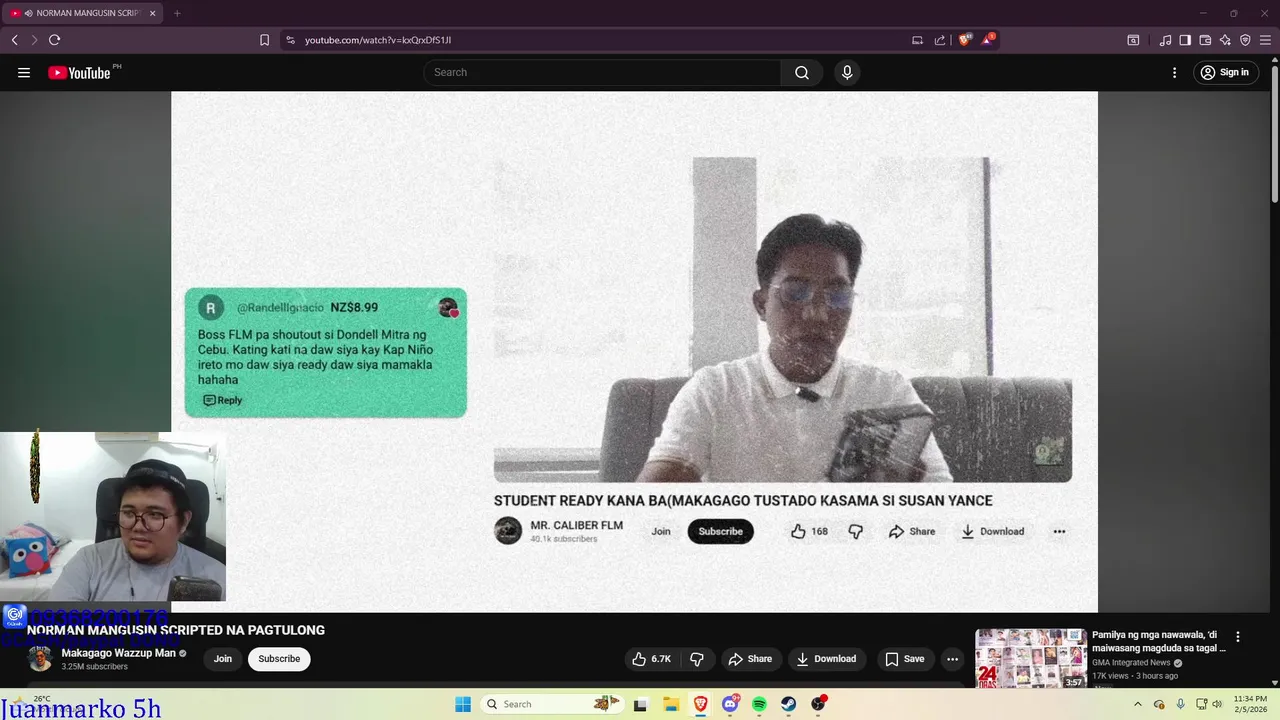Click the GMA Integrated News channel name
Screen dimensions: 1280x720
tap(1131, 662)
